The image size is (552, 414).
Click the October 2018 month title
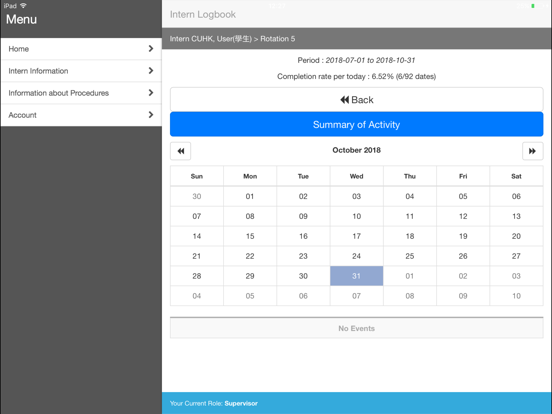point(357,150)
